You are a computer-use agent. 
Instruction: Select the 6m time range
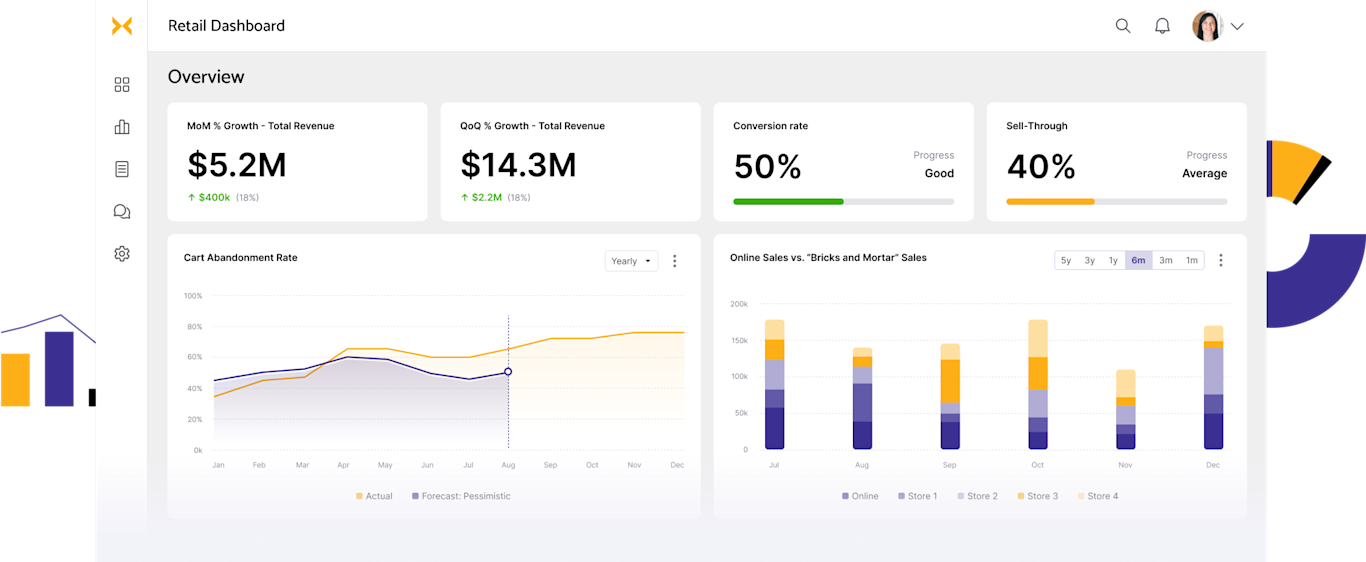pos(1138,260)
